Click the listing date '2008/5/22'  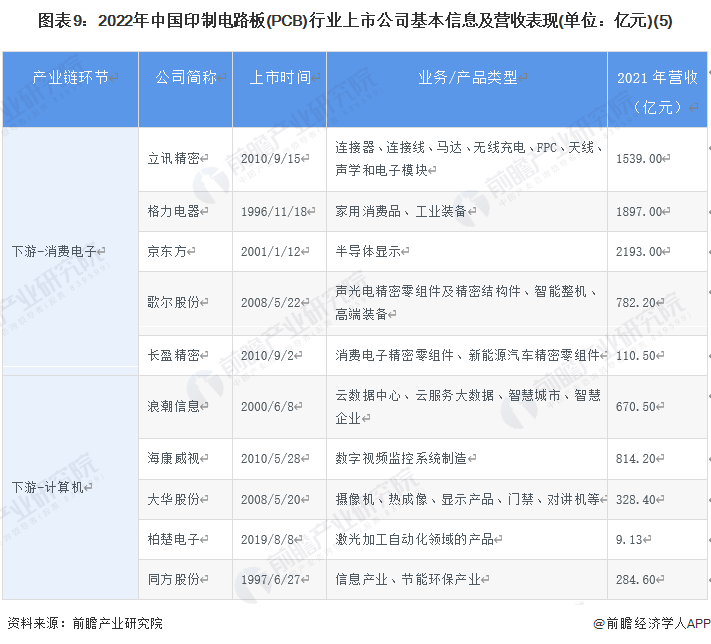click(x=271, y=302)
